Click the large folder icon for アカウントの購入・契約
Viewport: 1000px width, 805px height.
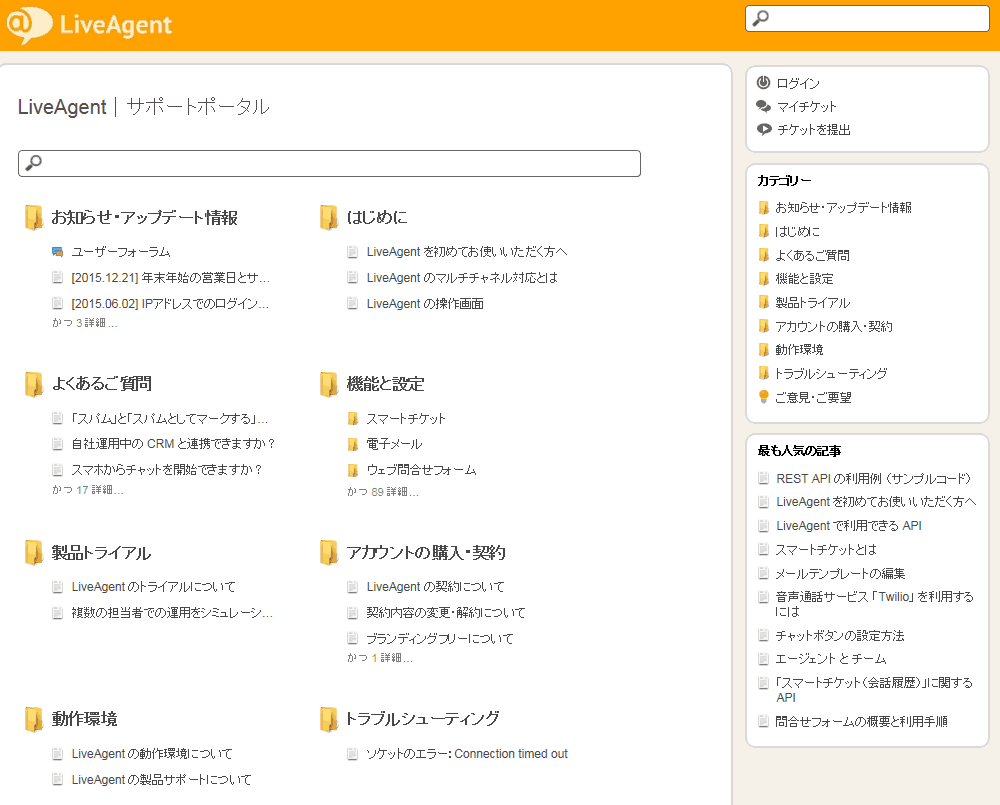point(328,552)
